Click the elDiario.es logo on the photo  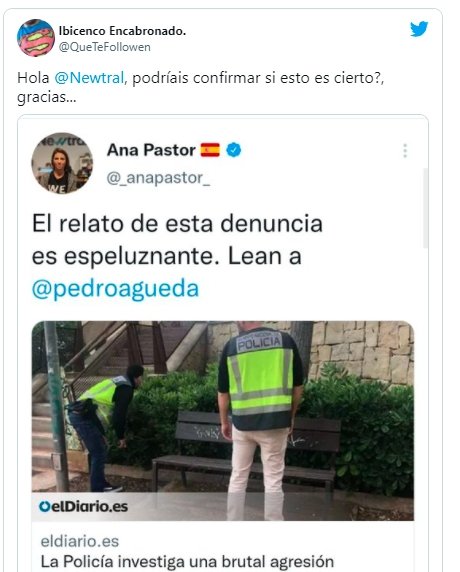click(84, 506)
